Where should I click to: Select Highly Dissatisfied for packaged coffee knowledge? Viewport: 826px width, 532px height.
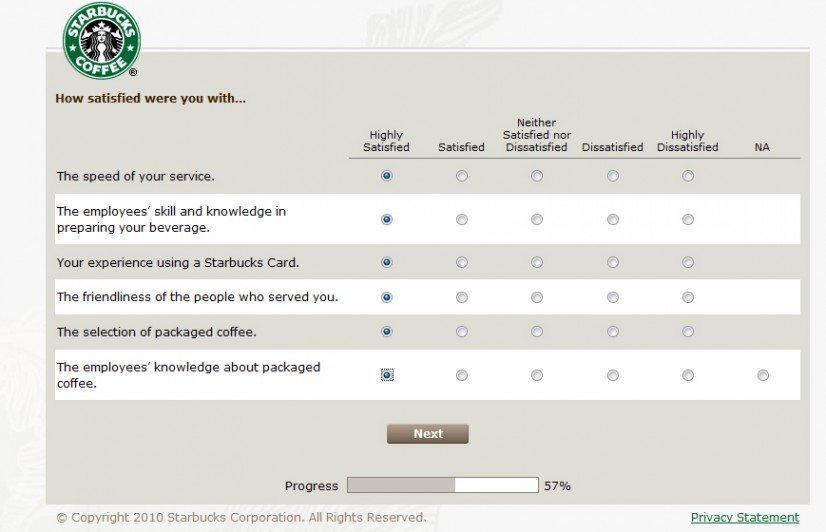(688, 376)
